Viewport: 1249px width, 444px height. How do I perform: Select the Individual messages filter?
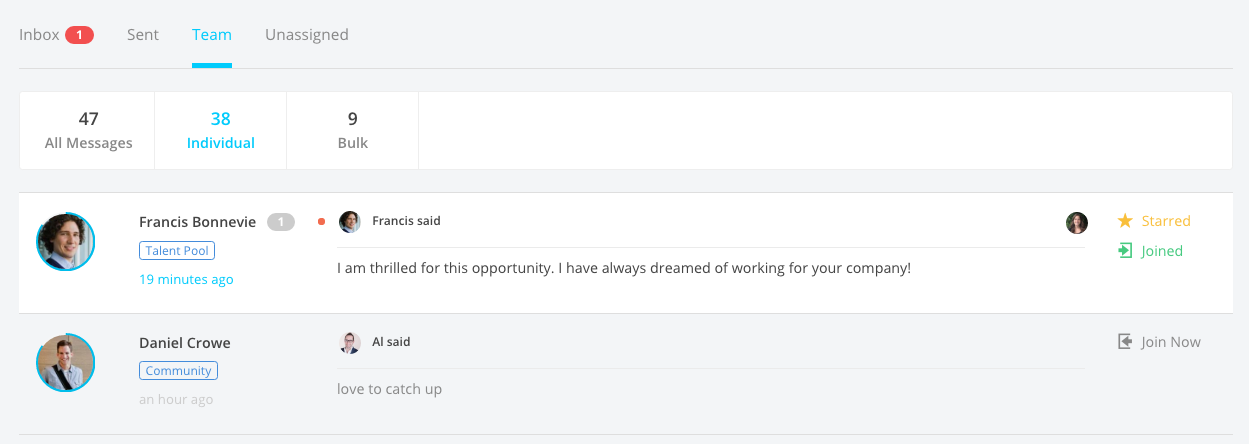(220, 131)
